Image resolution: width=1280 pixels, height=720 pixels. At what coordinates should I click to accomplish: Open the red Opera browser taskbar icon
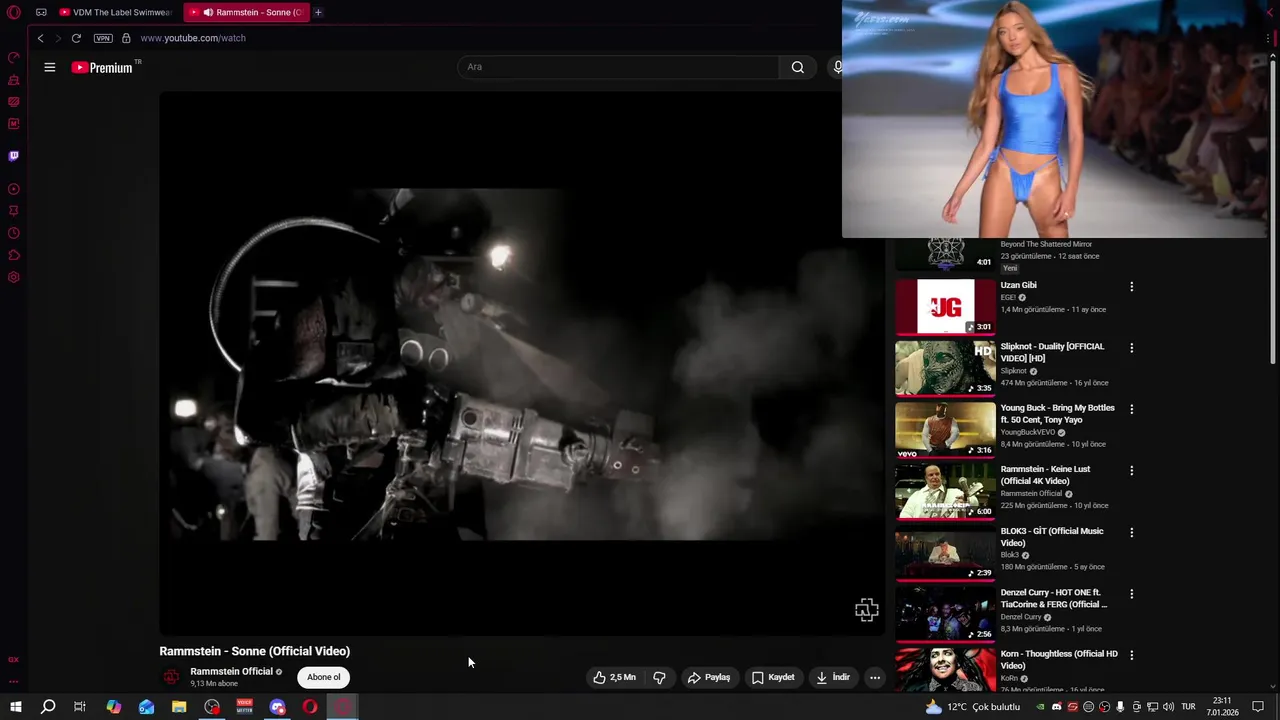(x=310, y=707)
